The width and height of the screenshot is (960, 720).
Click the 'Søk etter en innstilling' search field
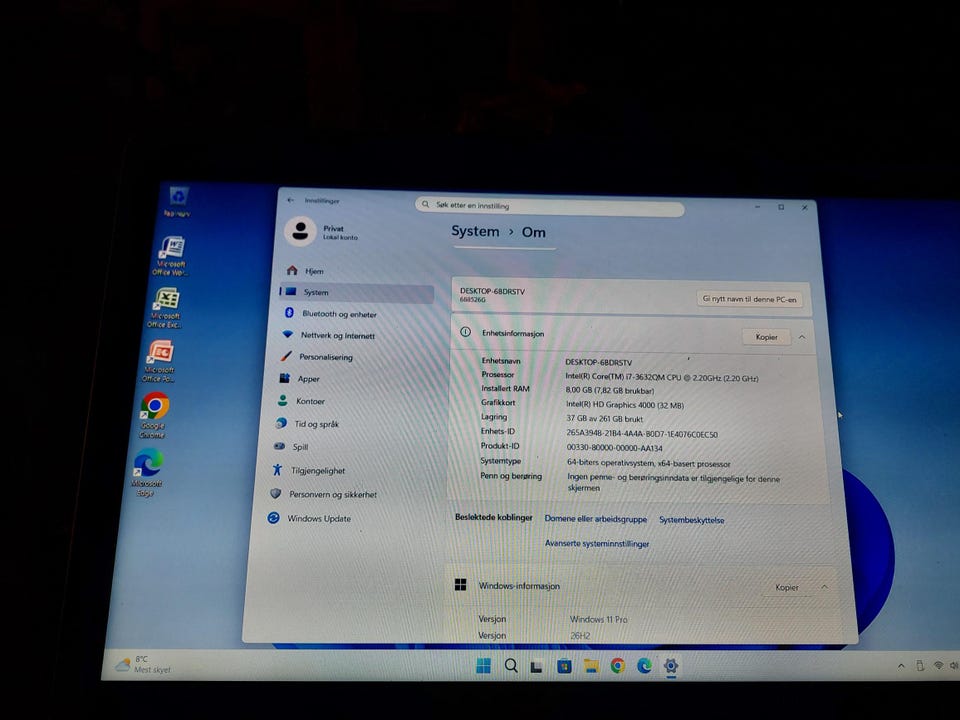click(549, 206)
